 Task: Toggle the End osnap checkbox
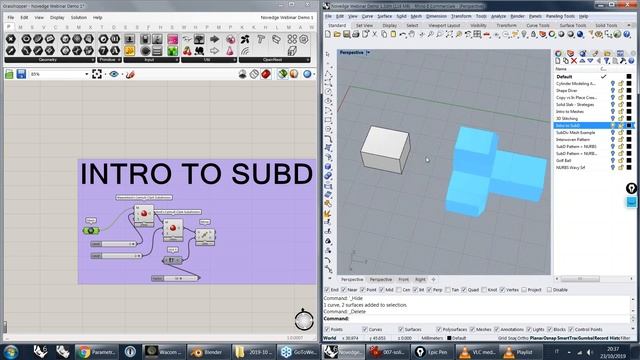point(327,290)
